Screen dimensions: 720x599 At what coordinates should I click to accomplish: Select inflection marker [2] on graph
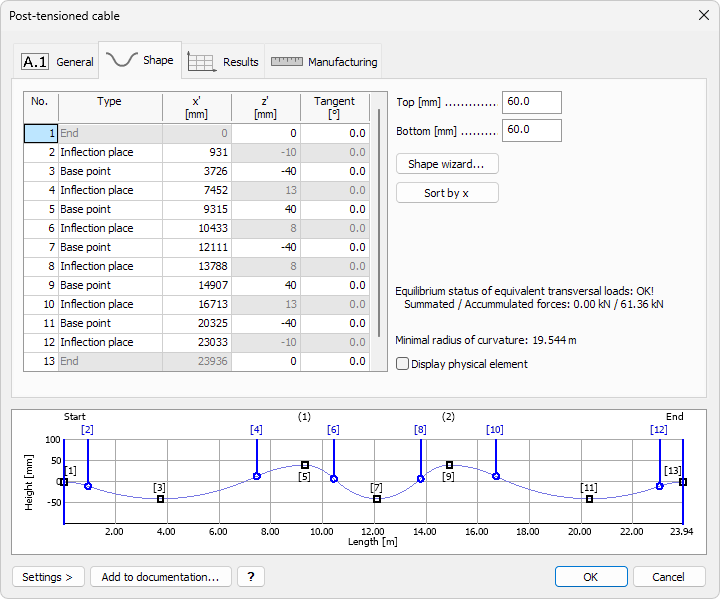point(88,486)
